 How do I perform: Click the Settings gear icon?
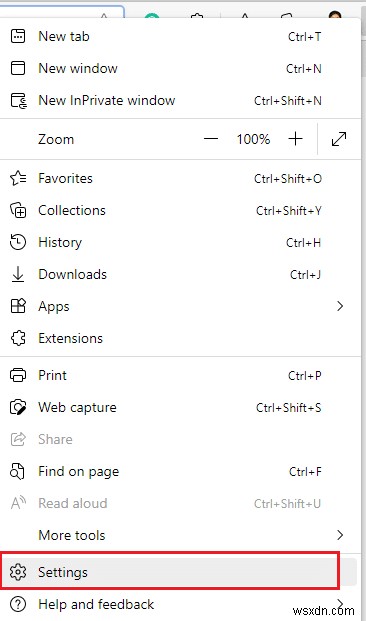18,572
